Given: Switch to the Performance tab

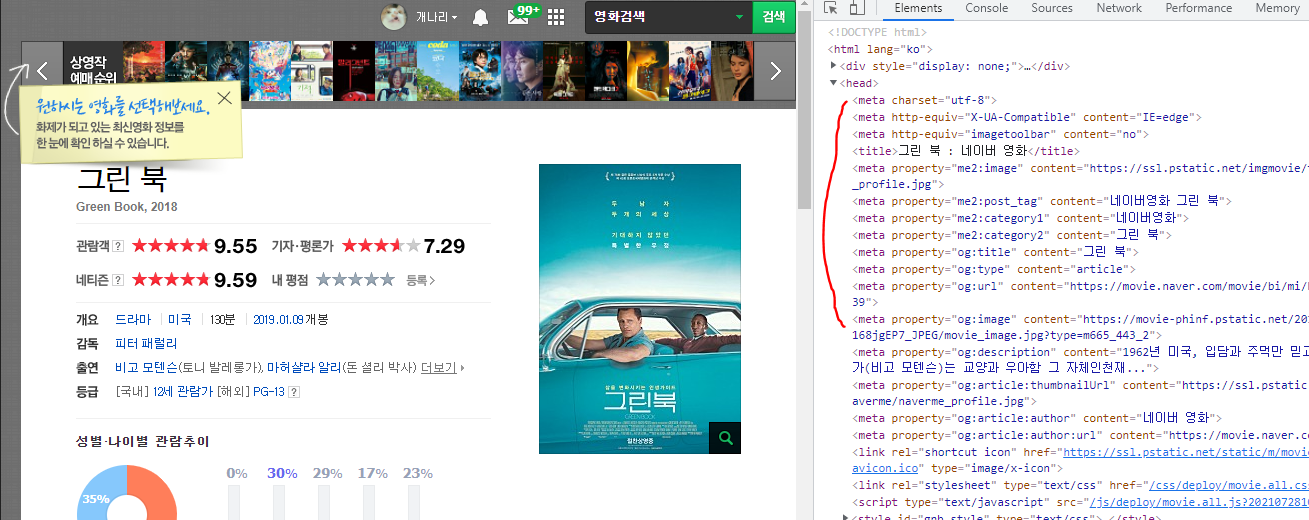Looking at the screenshot, I should click(x=1198, y=8).
